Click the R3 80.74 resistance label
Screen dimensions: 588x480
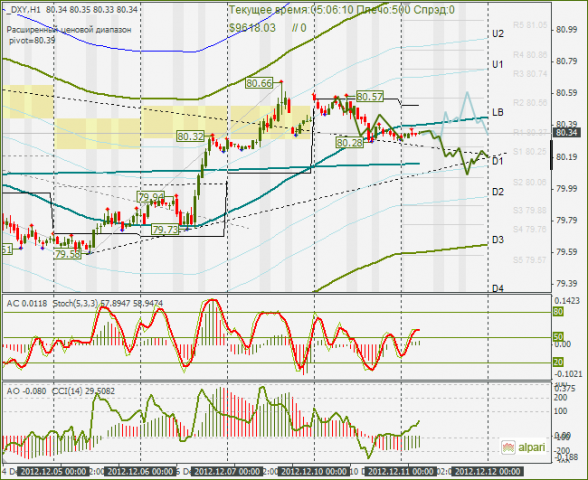coord(530,74)
